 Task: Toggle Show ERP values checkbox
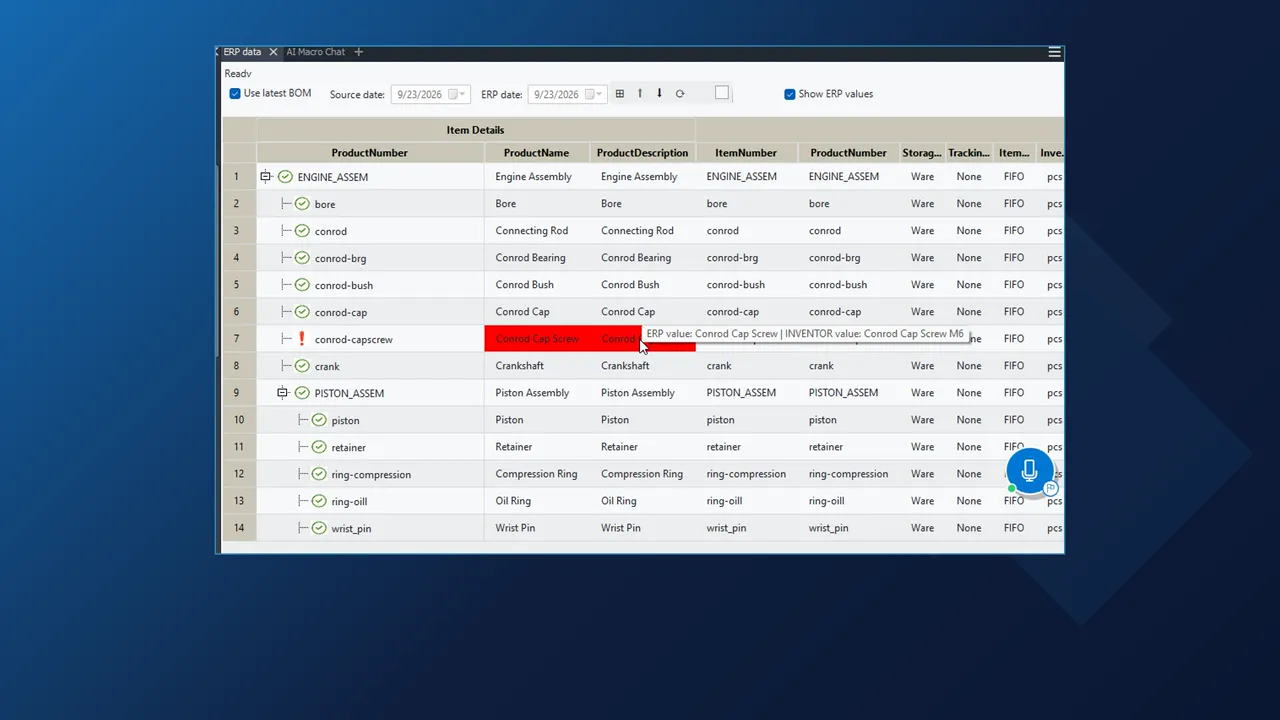click(790, 94)
